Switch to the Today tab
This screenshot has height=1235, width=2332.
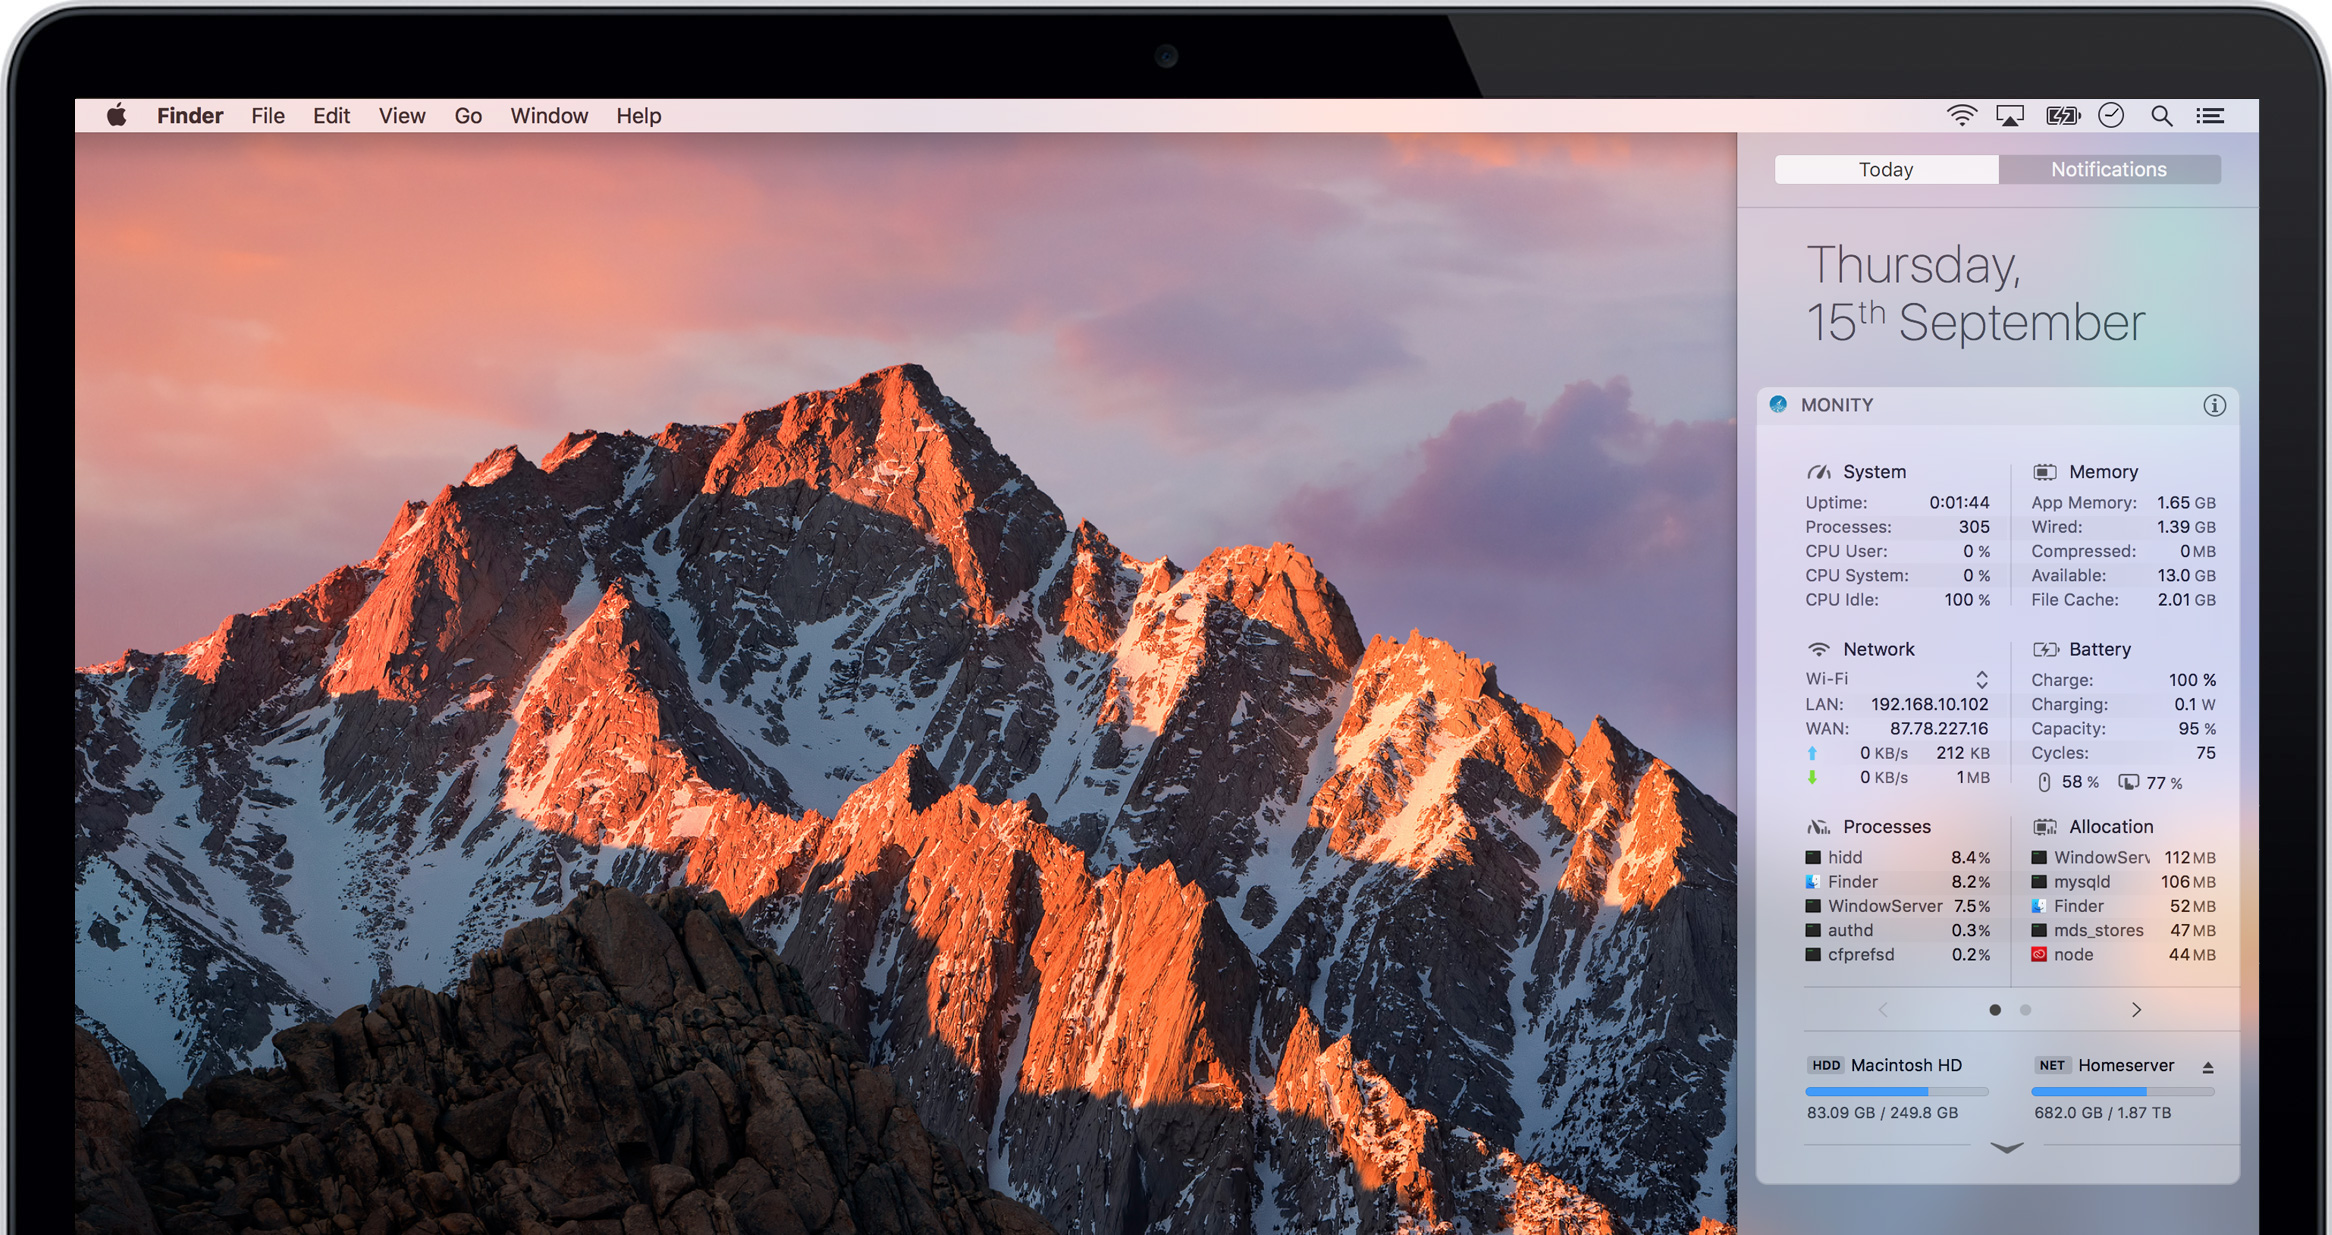click(1886, 169)
